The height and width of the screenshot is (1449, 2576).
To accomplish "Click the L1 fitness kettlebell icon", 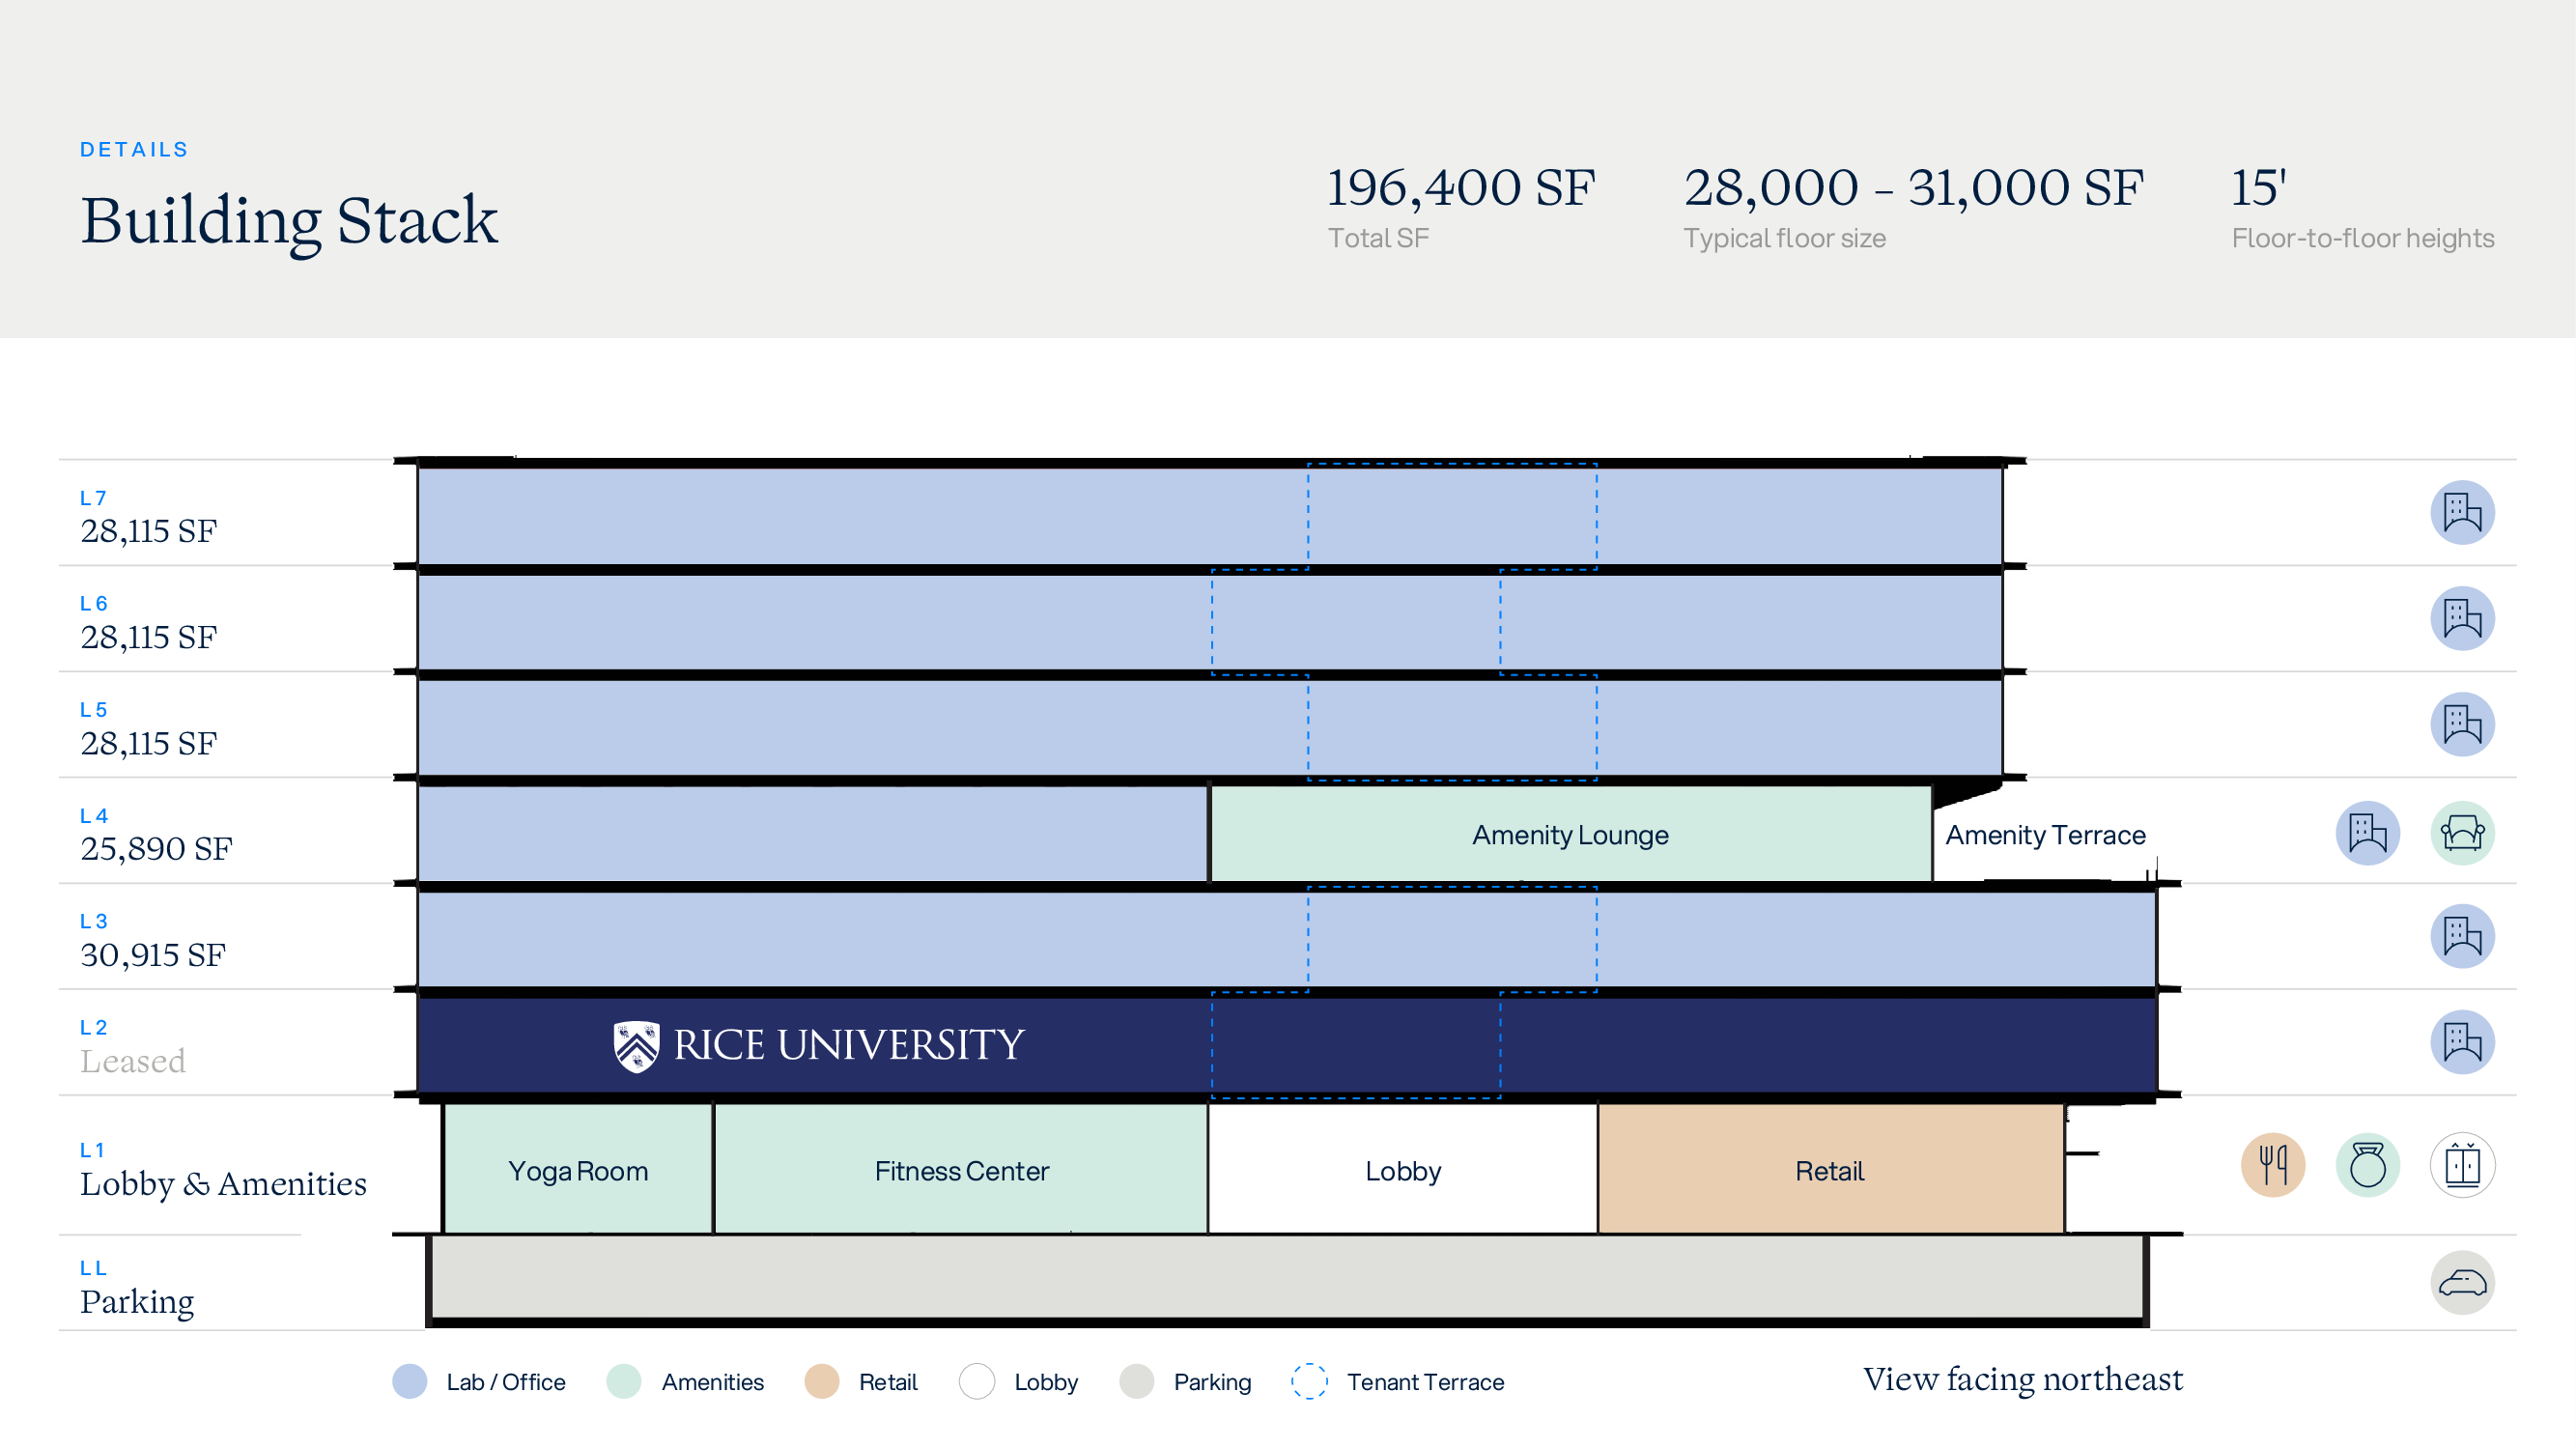I will click(x=2367, y=1165).
